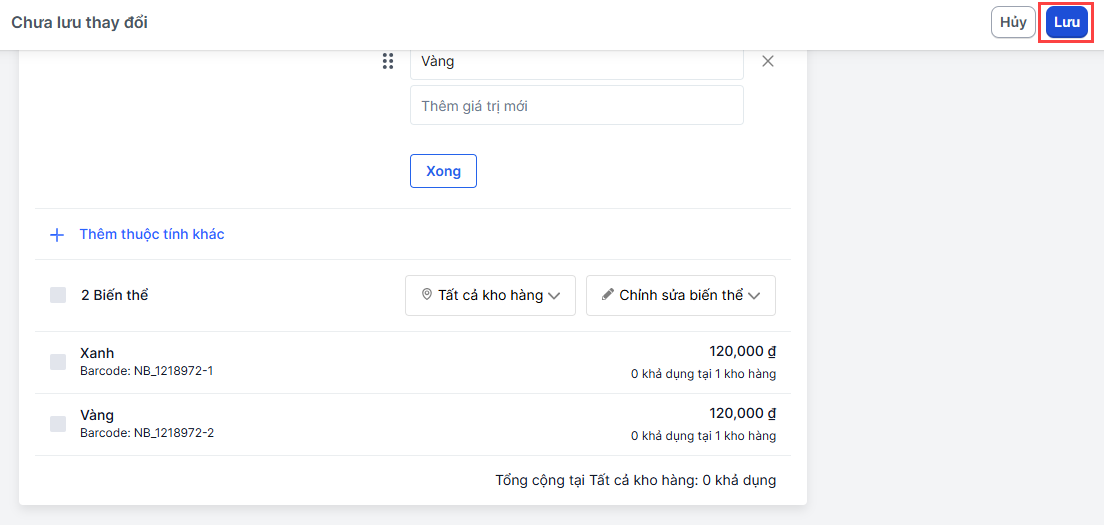Click the plus icon for adding attribute
This screenshot has width=1104, height=525.
(58, 235)
